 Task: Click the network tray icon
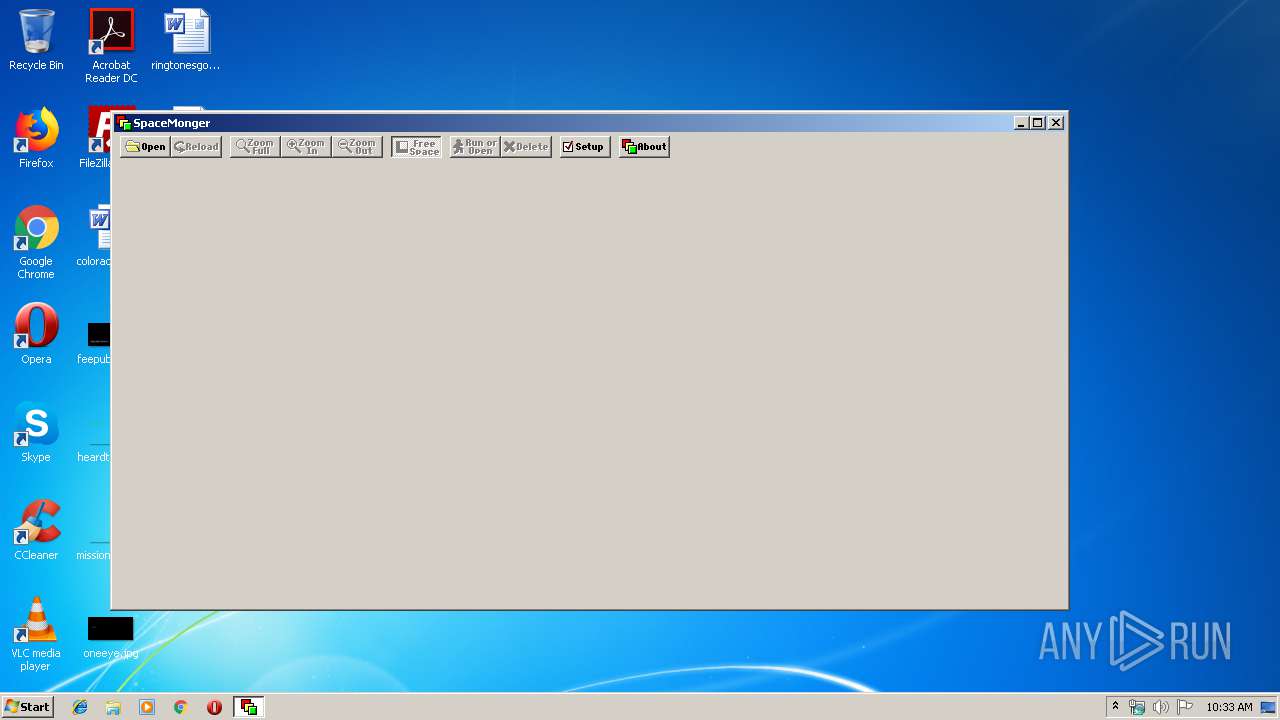1137,707
